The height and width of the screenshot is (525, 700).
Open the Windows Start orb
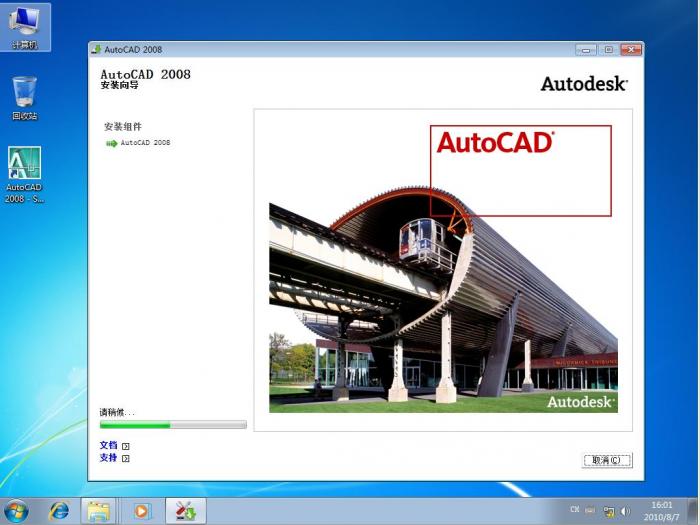coord(17,510)
